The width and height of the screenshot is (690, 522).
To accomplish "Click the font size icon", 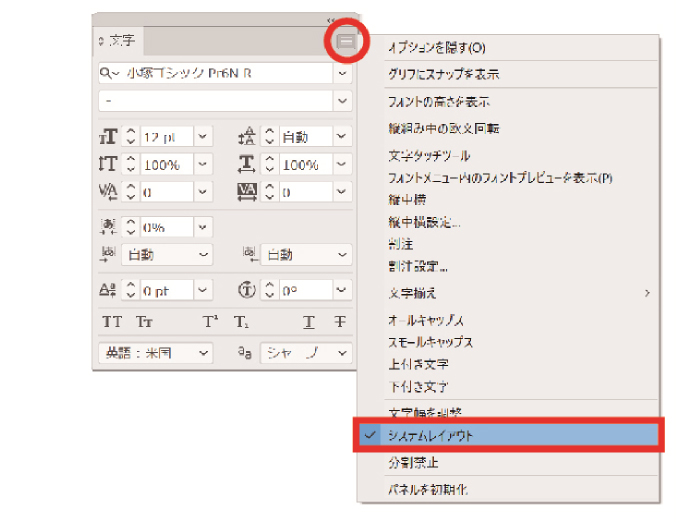I will (108, 136).
